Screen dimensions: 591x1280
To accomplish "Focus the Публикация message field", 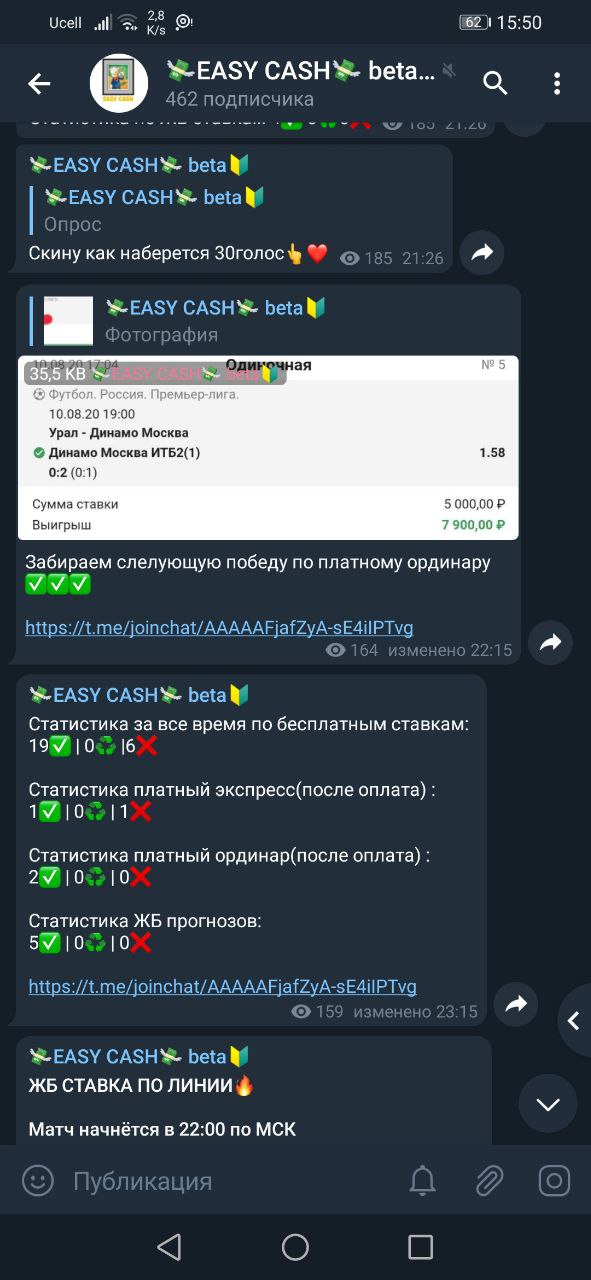I will (230, 1181).
